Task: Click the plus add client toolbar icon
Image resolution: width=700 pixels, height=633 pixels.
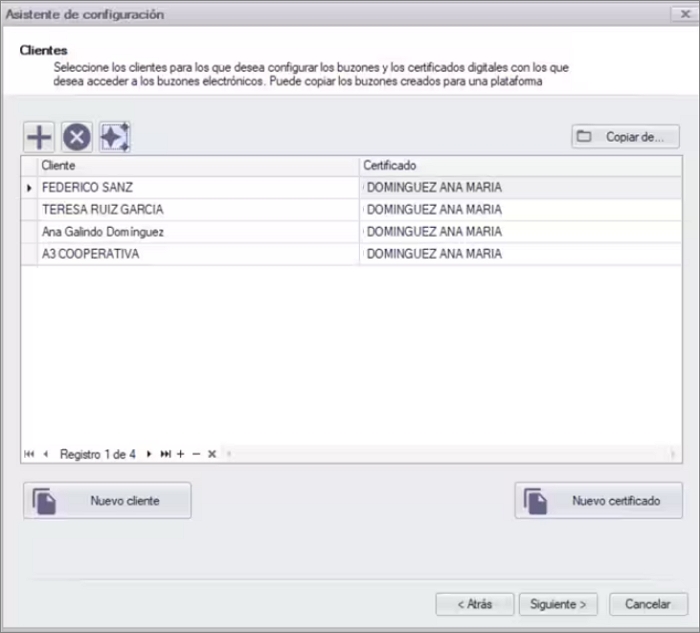Action: pos(39,137)
